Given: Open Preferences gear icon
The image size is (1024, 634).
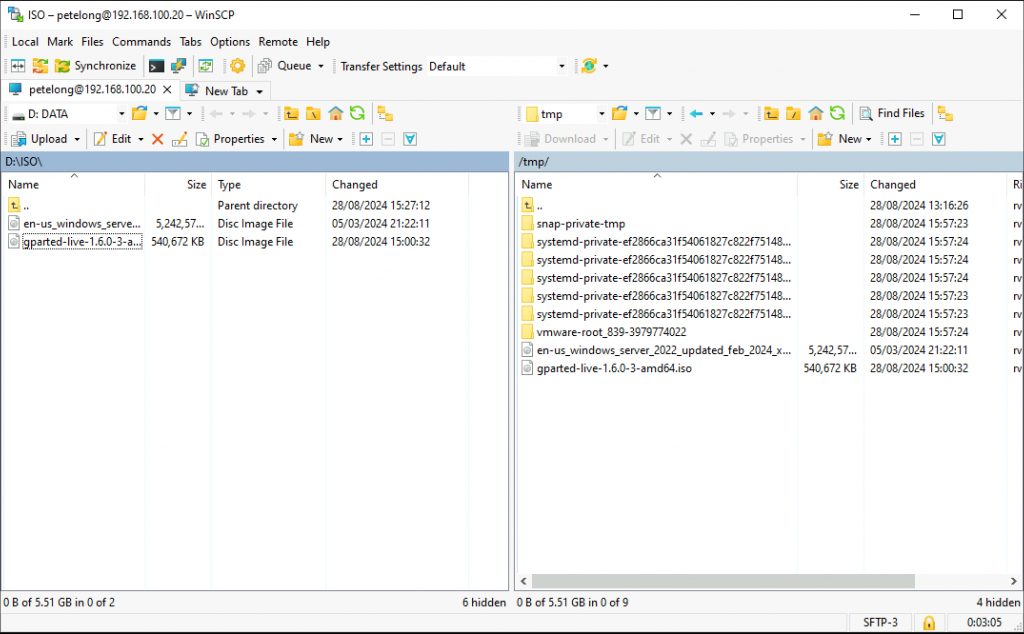Looking at the screenshot, I should point(237,66).
